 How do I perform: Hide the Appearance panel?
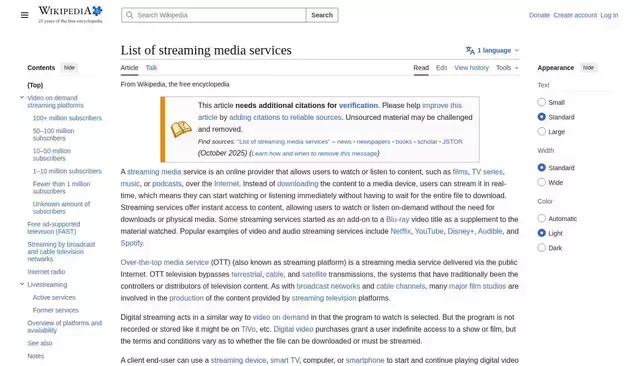(x=588, y=68)
